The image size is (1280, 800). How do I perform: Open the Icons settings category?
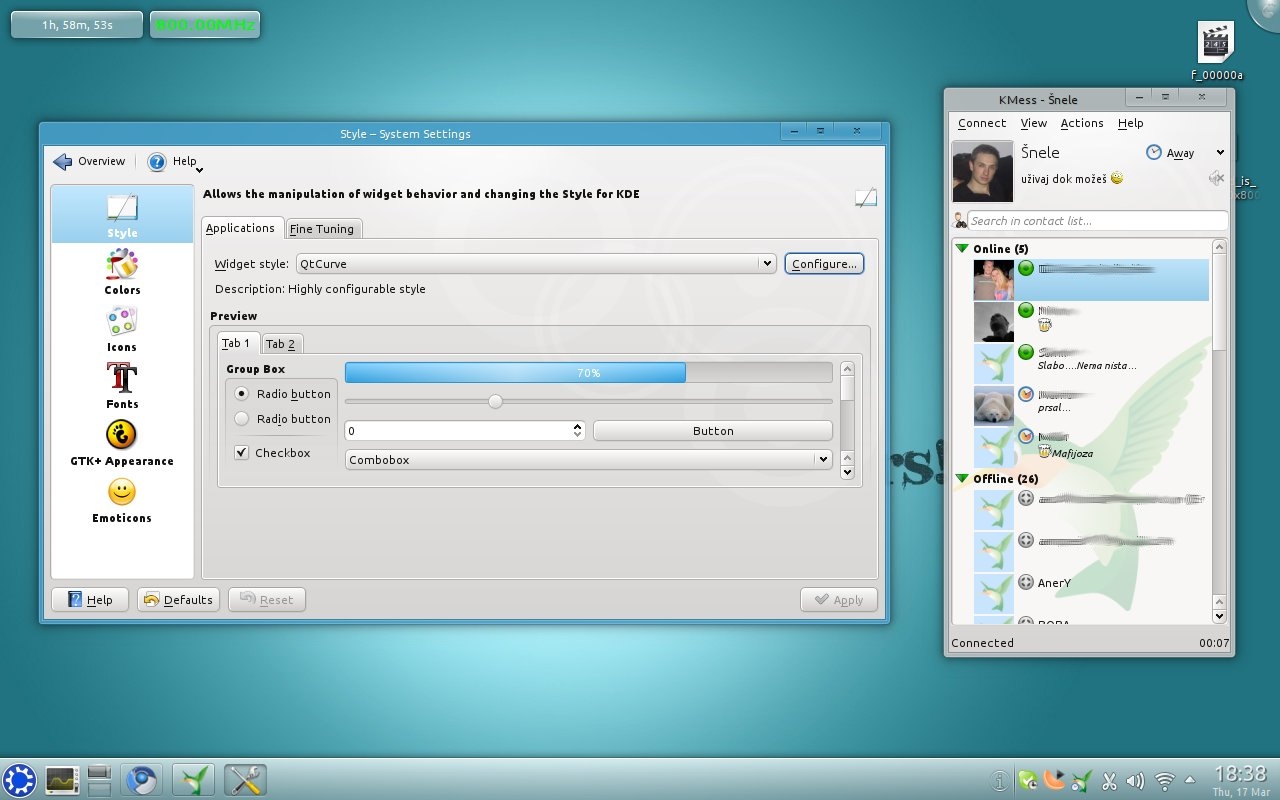(x=122, y=329)
